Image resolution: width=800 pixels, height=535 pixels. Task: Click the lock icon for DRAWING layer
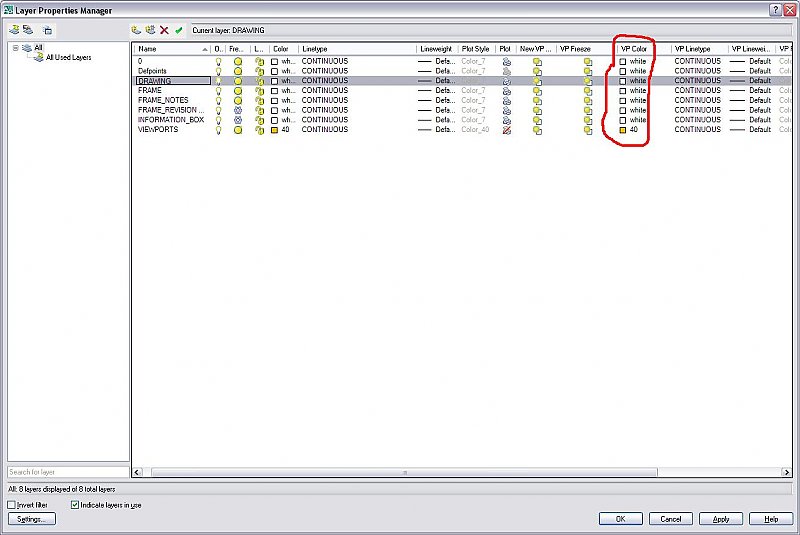259,81
